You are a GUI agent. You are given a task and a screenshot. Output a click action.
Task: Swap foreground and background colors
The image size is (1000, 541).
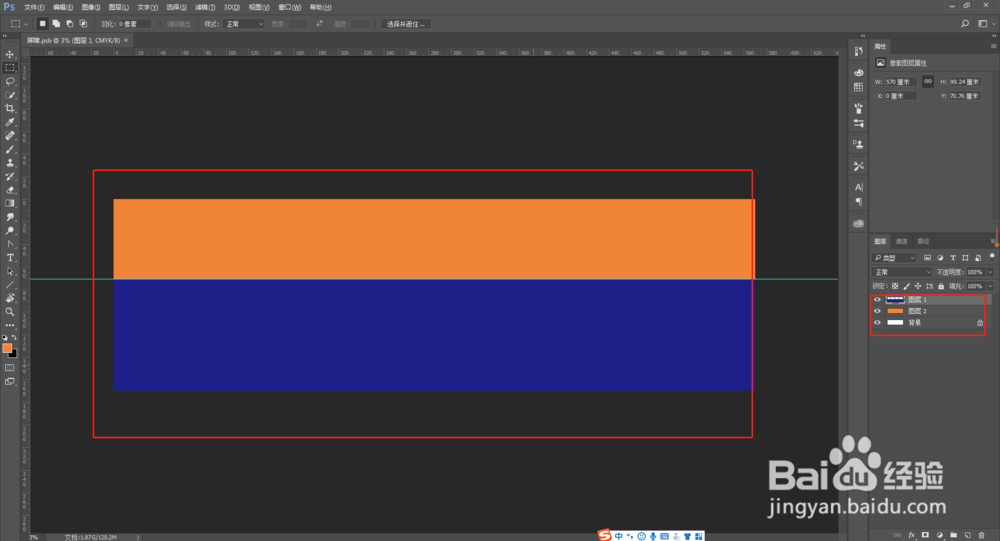pos(14,337)
